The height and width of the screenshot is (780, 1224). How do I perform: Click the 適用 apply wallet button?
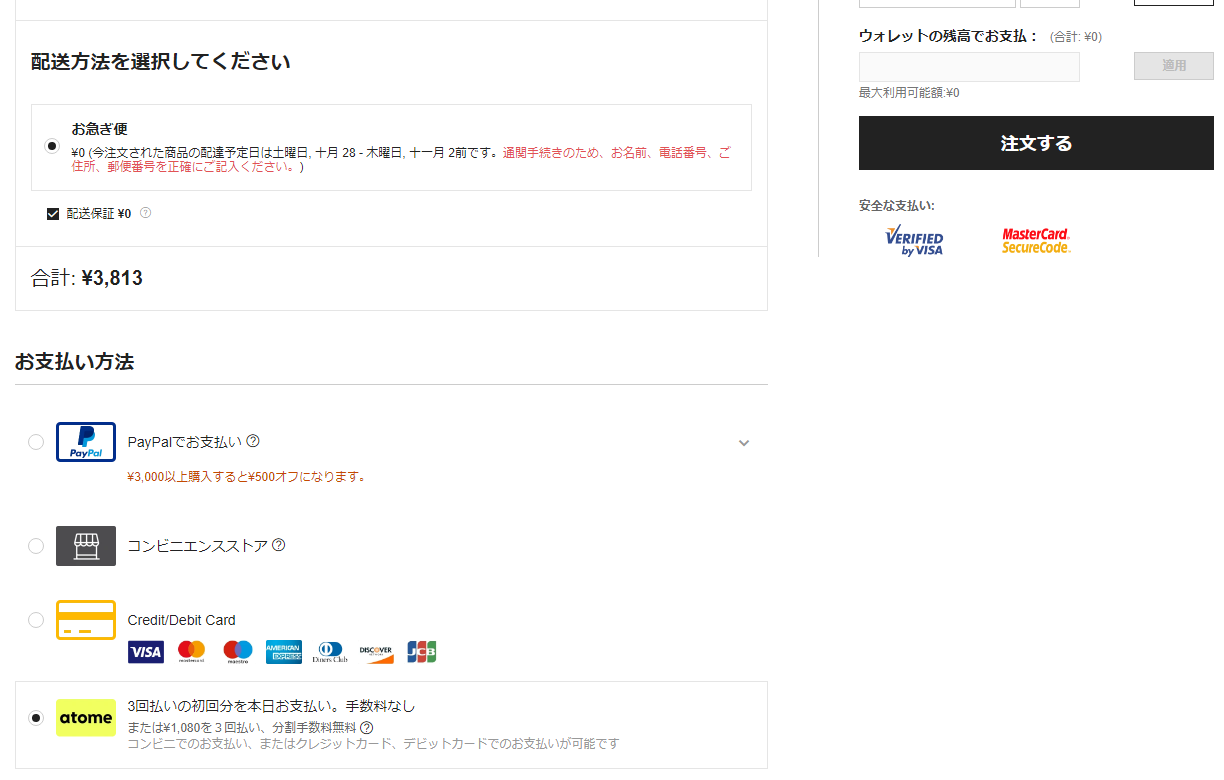click(1174, 66)
